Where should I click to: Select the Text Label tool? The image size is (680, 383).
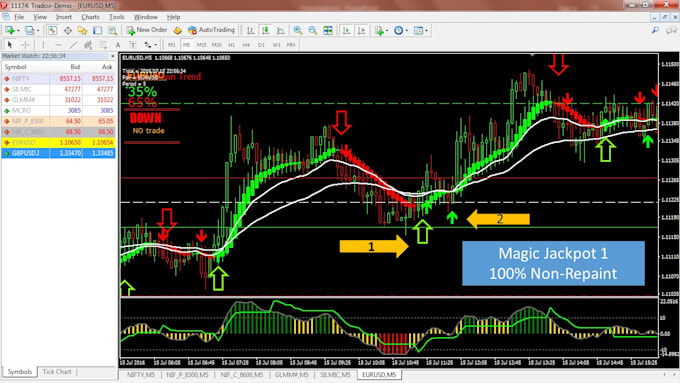pyautogui.click(x=133, y=45)
